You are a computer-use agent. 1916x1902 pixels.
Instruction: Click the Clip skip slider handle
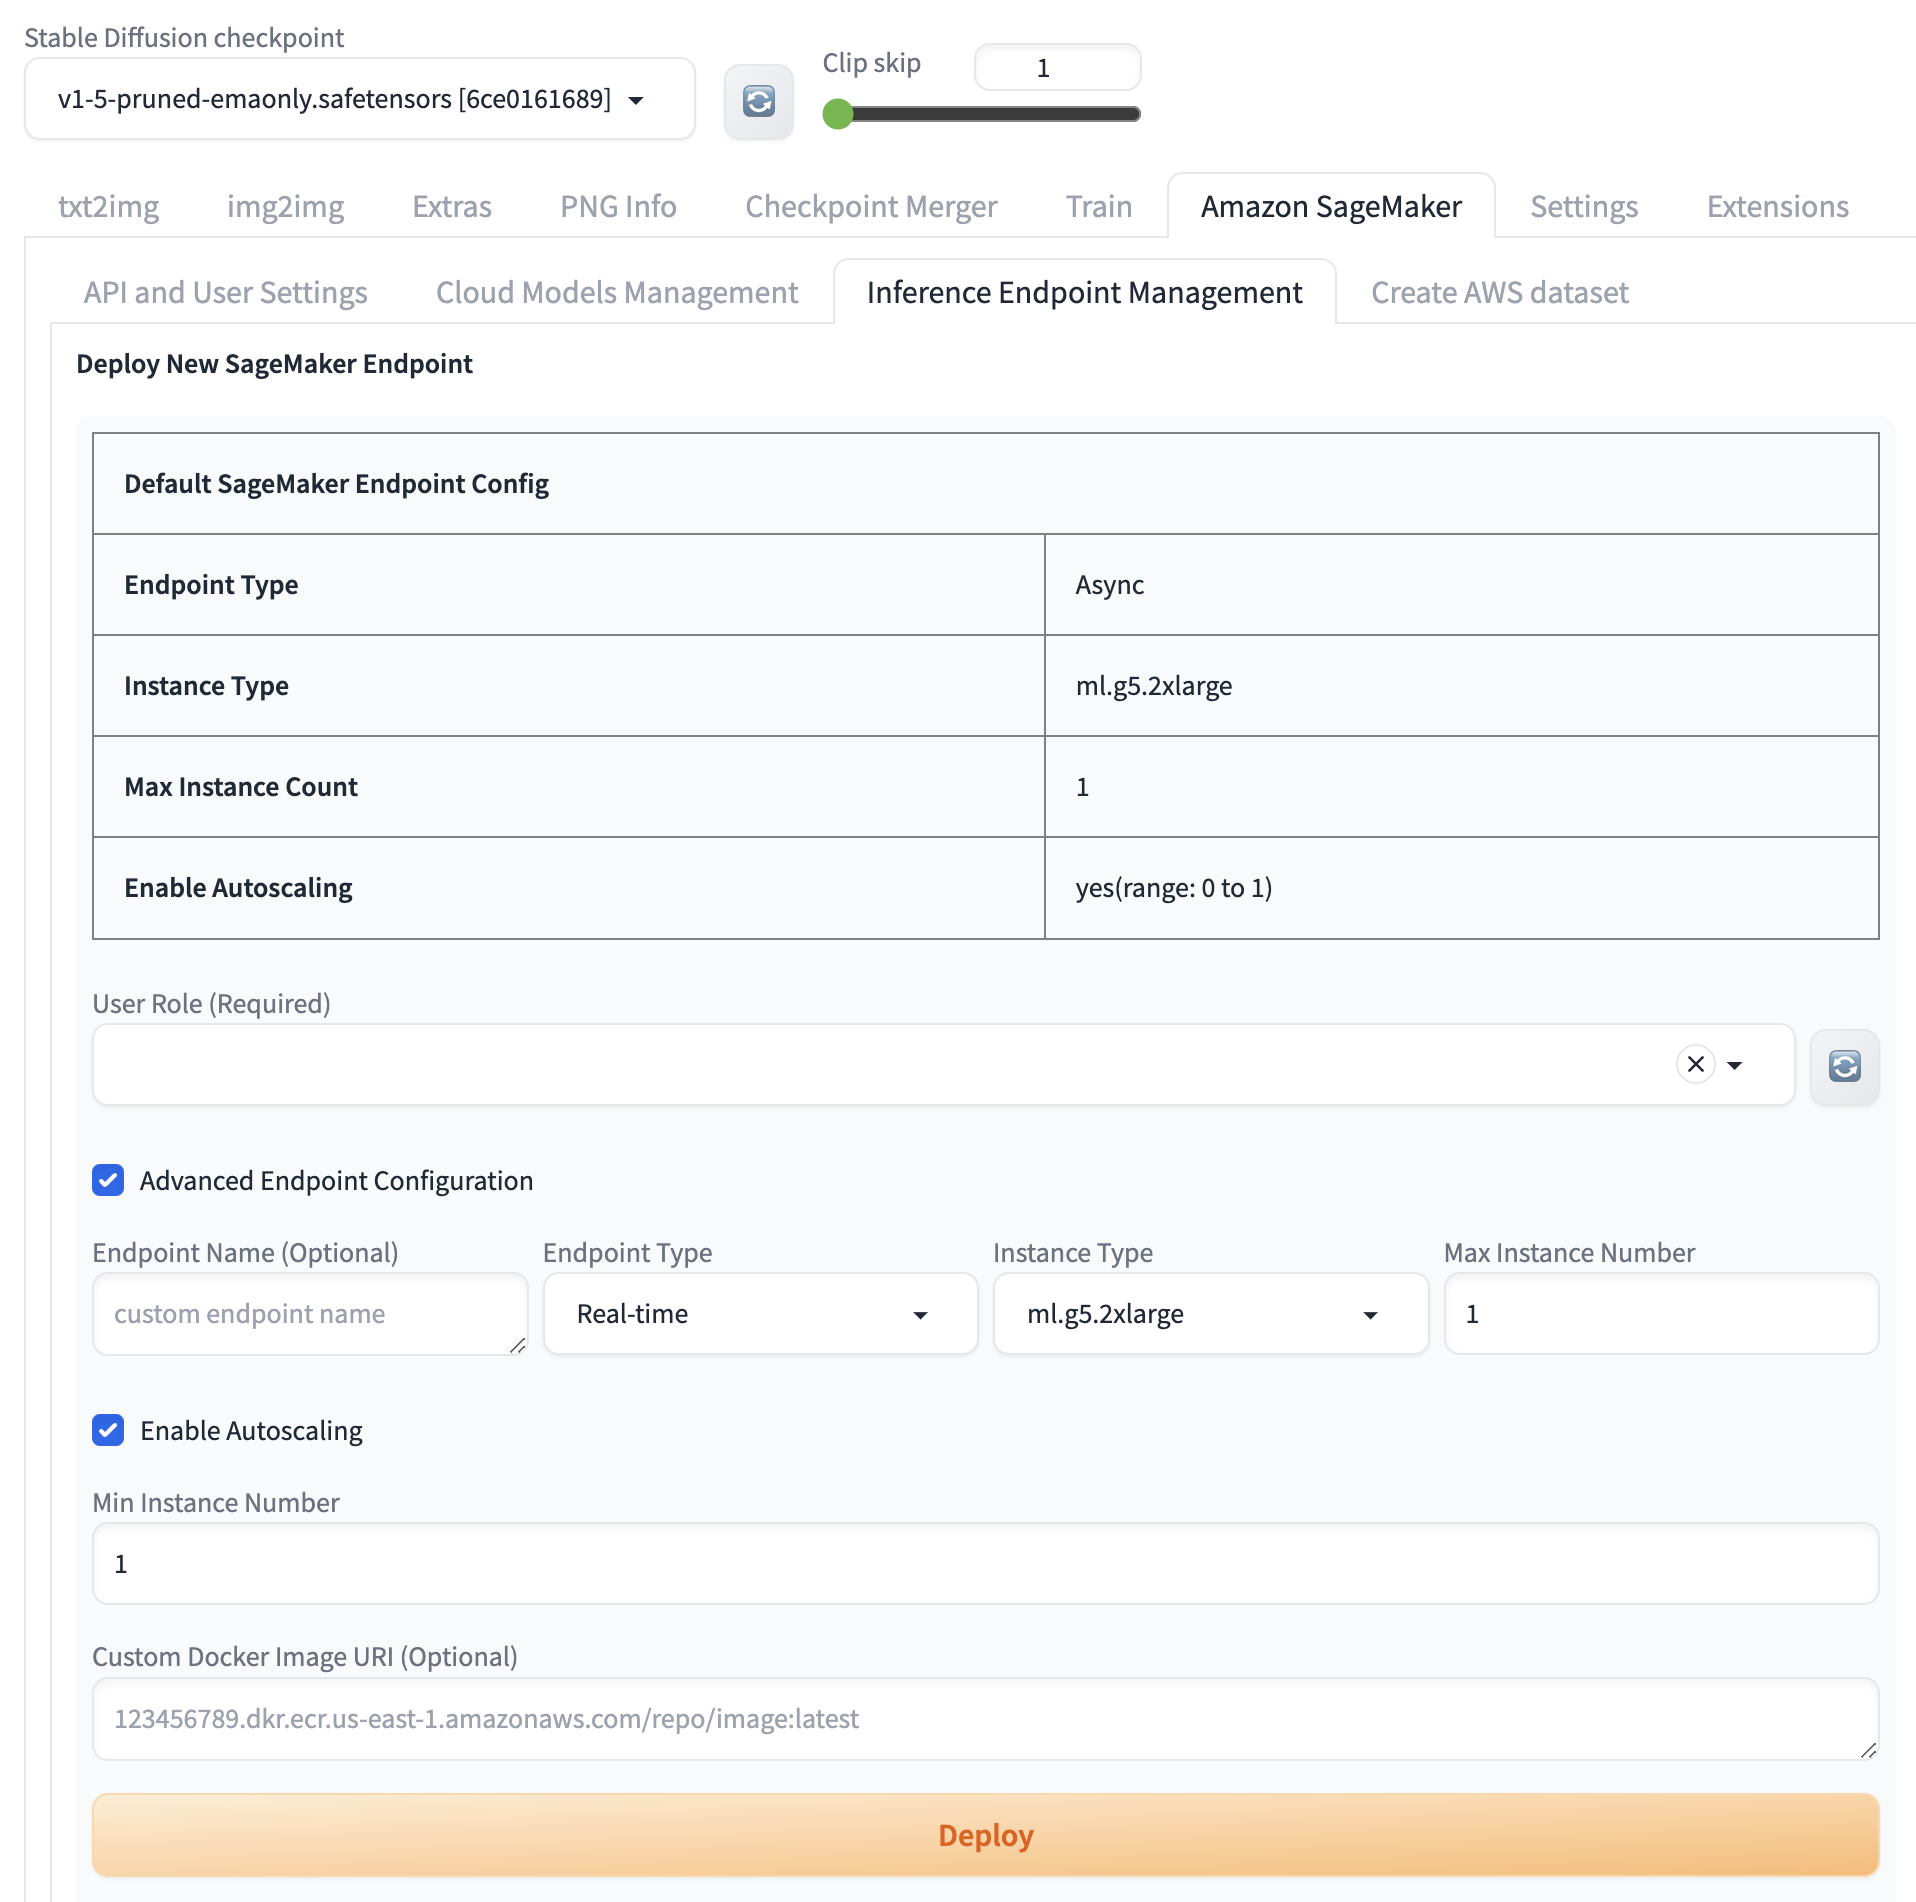tap(838, 114)
